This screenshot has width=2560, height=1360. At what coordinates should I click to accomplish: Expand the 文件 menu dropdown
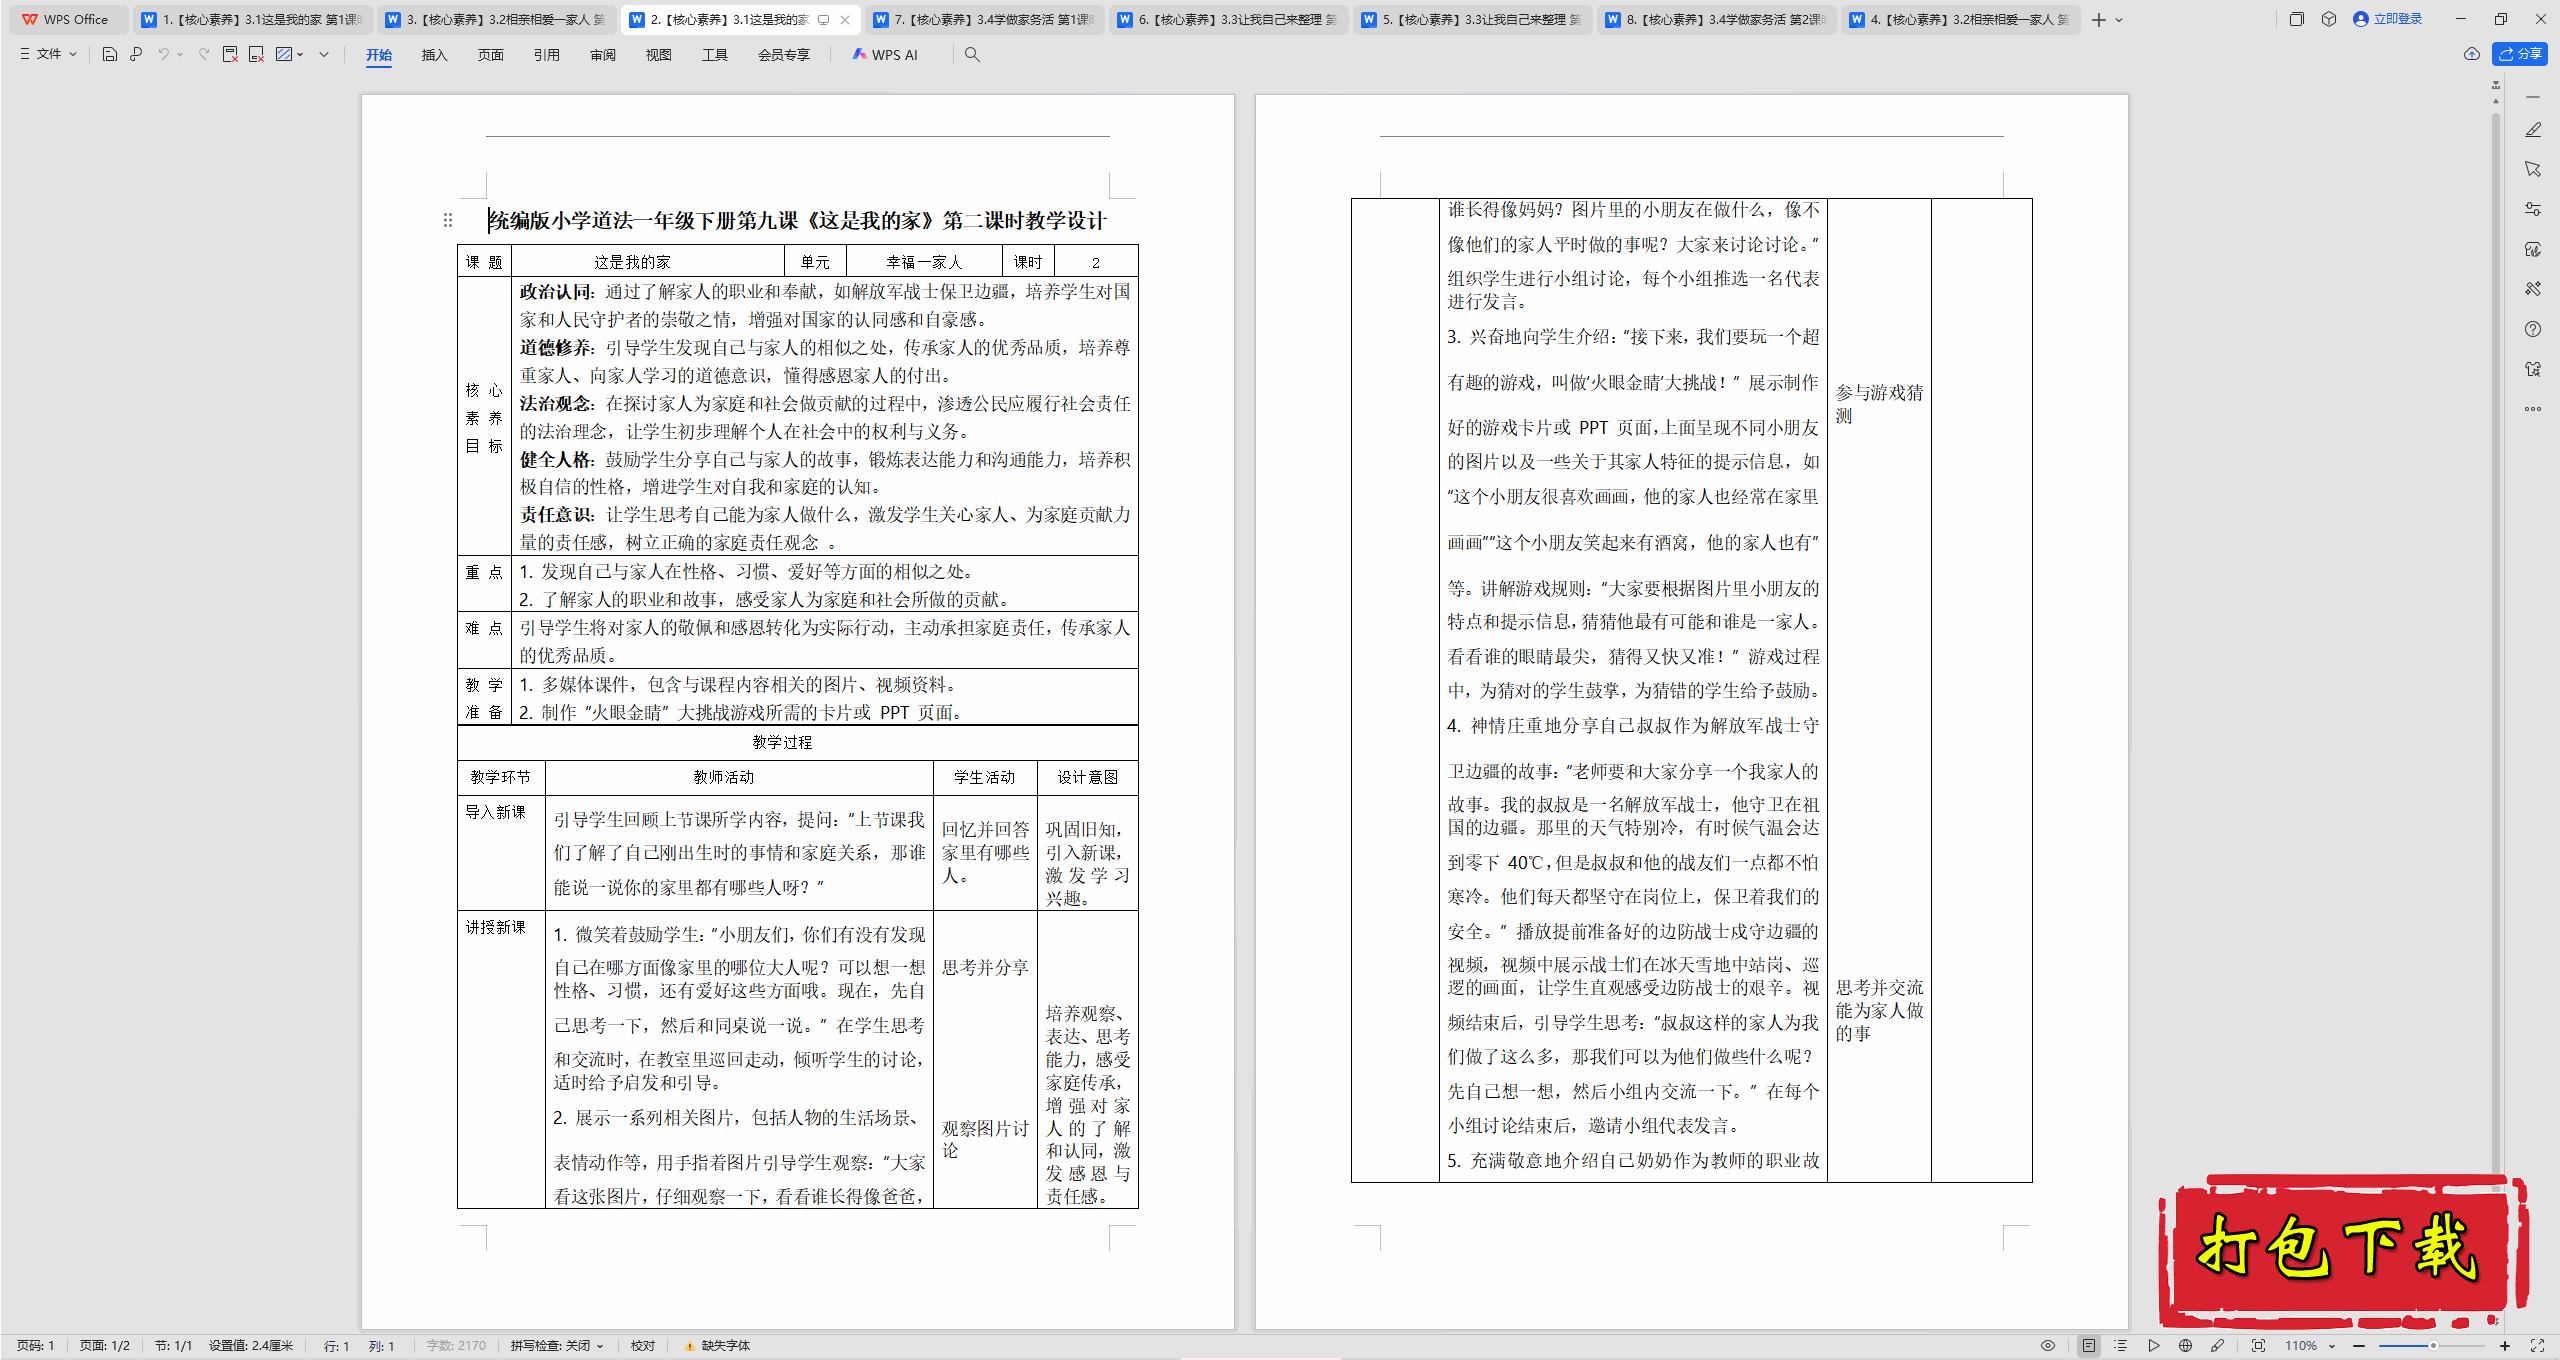[48, 54]
